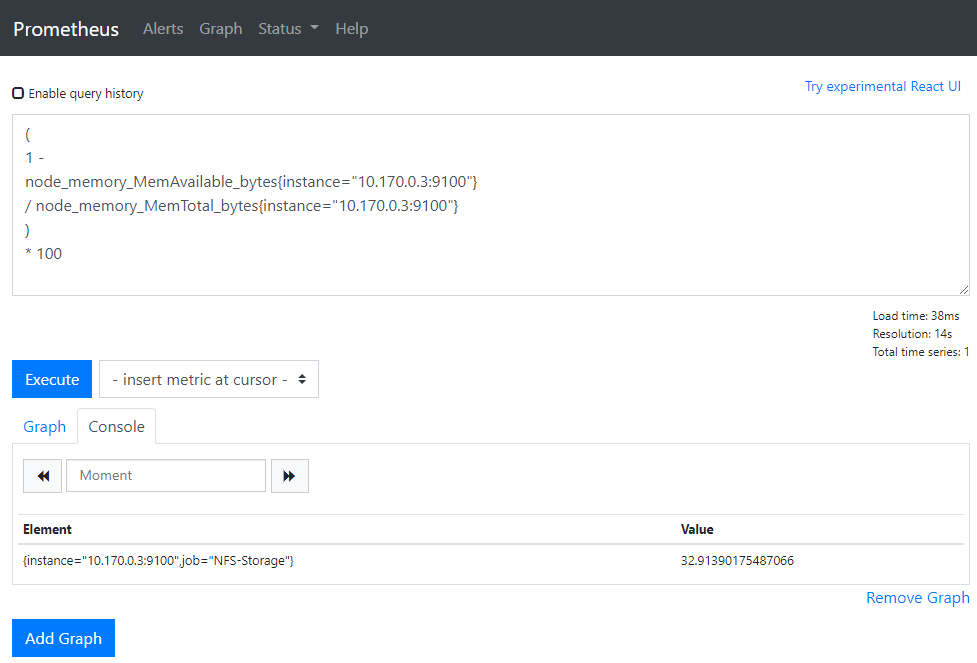Click inside the query expression text area
Screen dimensions: 977x663
[490, 205]
